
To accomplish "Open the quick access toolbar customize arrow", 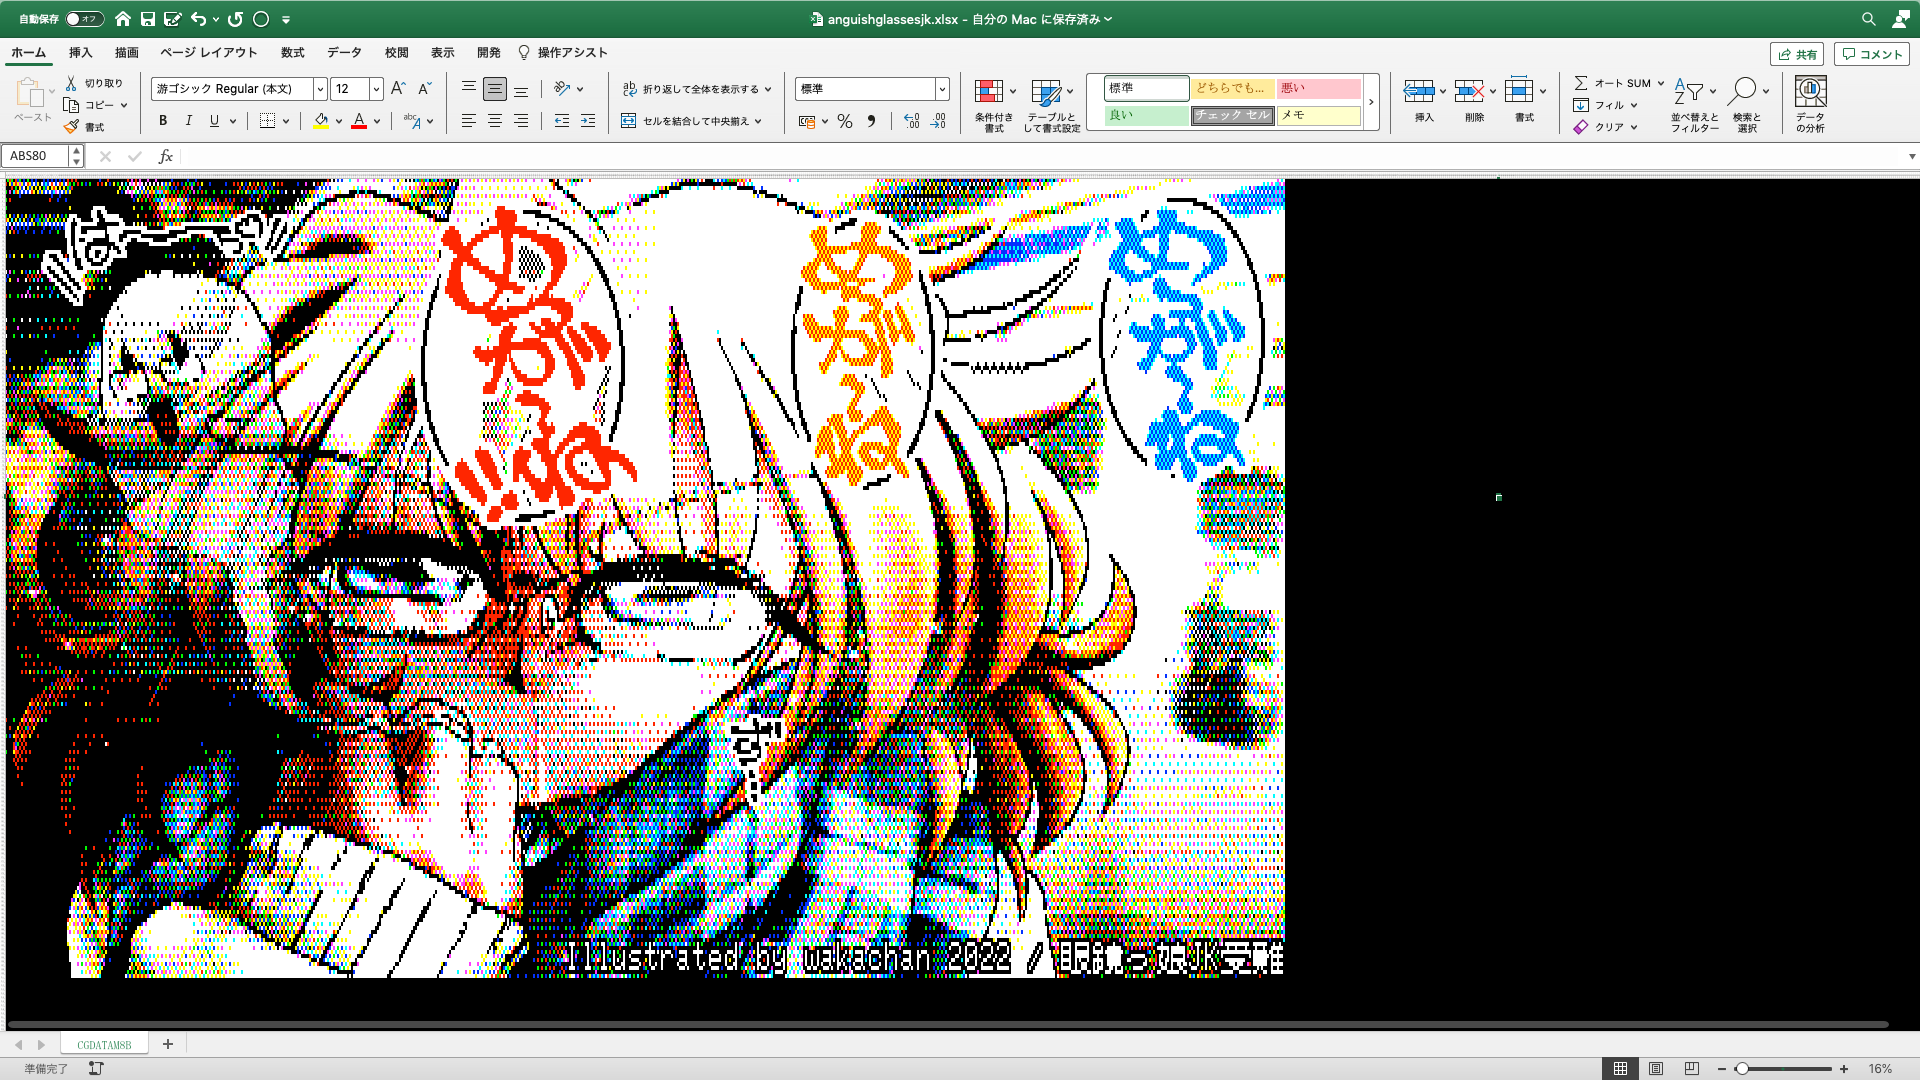I will (x=286, y=19).
